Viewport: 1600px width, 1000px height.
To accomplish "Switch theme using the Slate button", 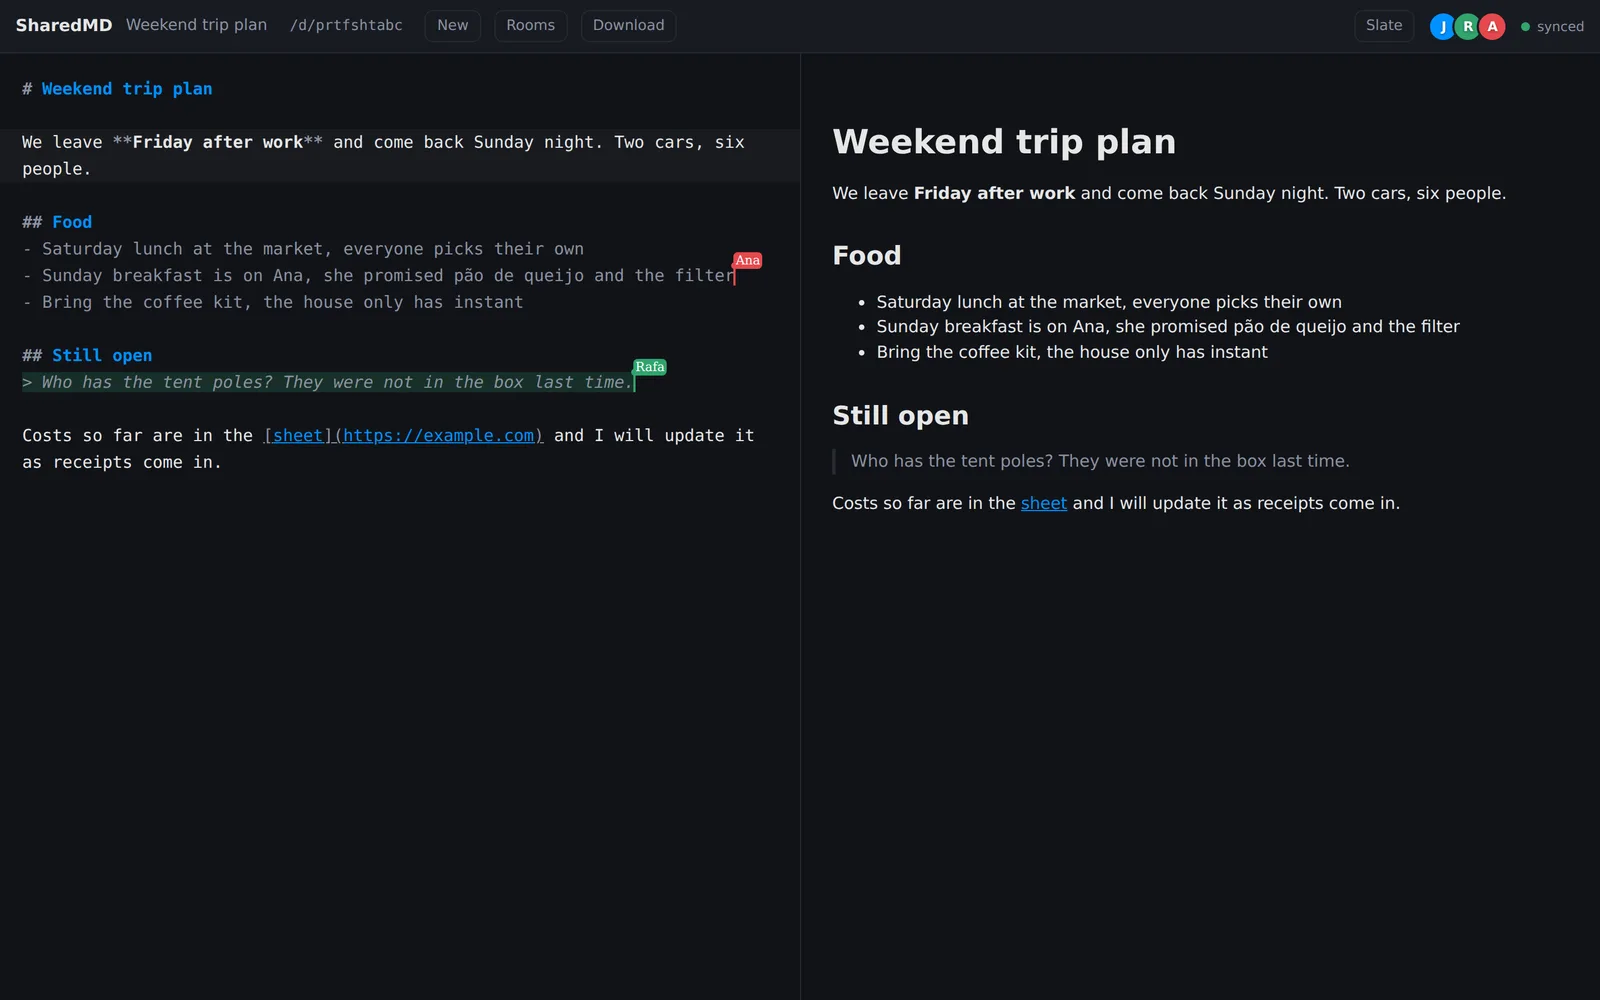I will [x=1384, y=26].
